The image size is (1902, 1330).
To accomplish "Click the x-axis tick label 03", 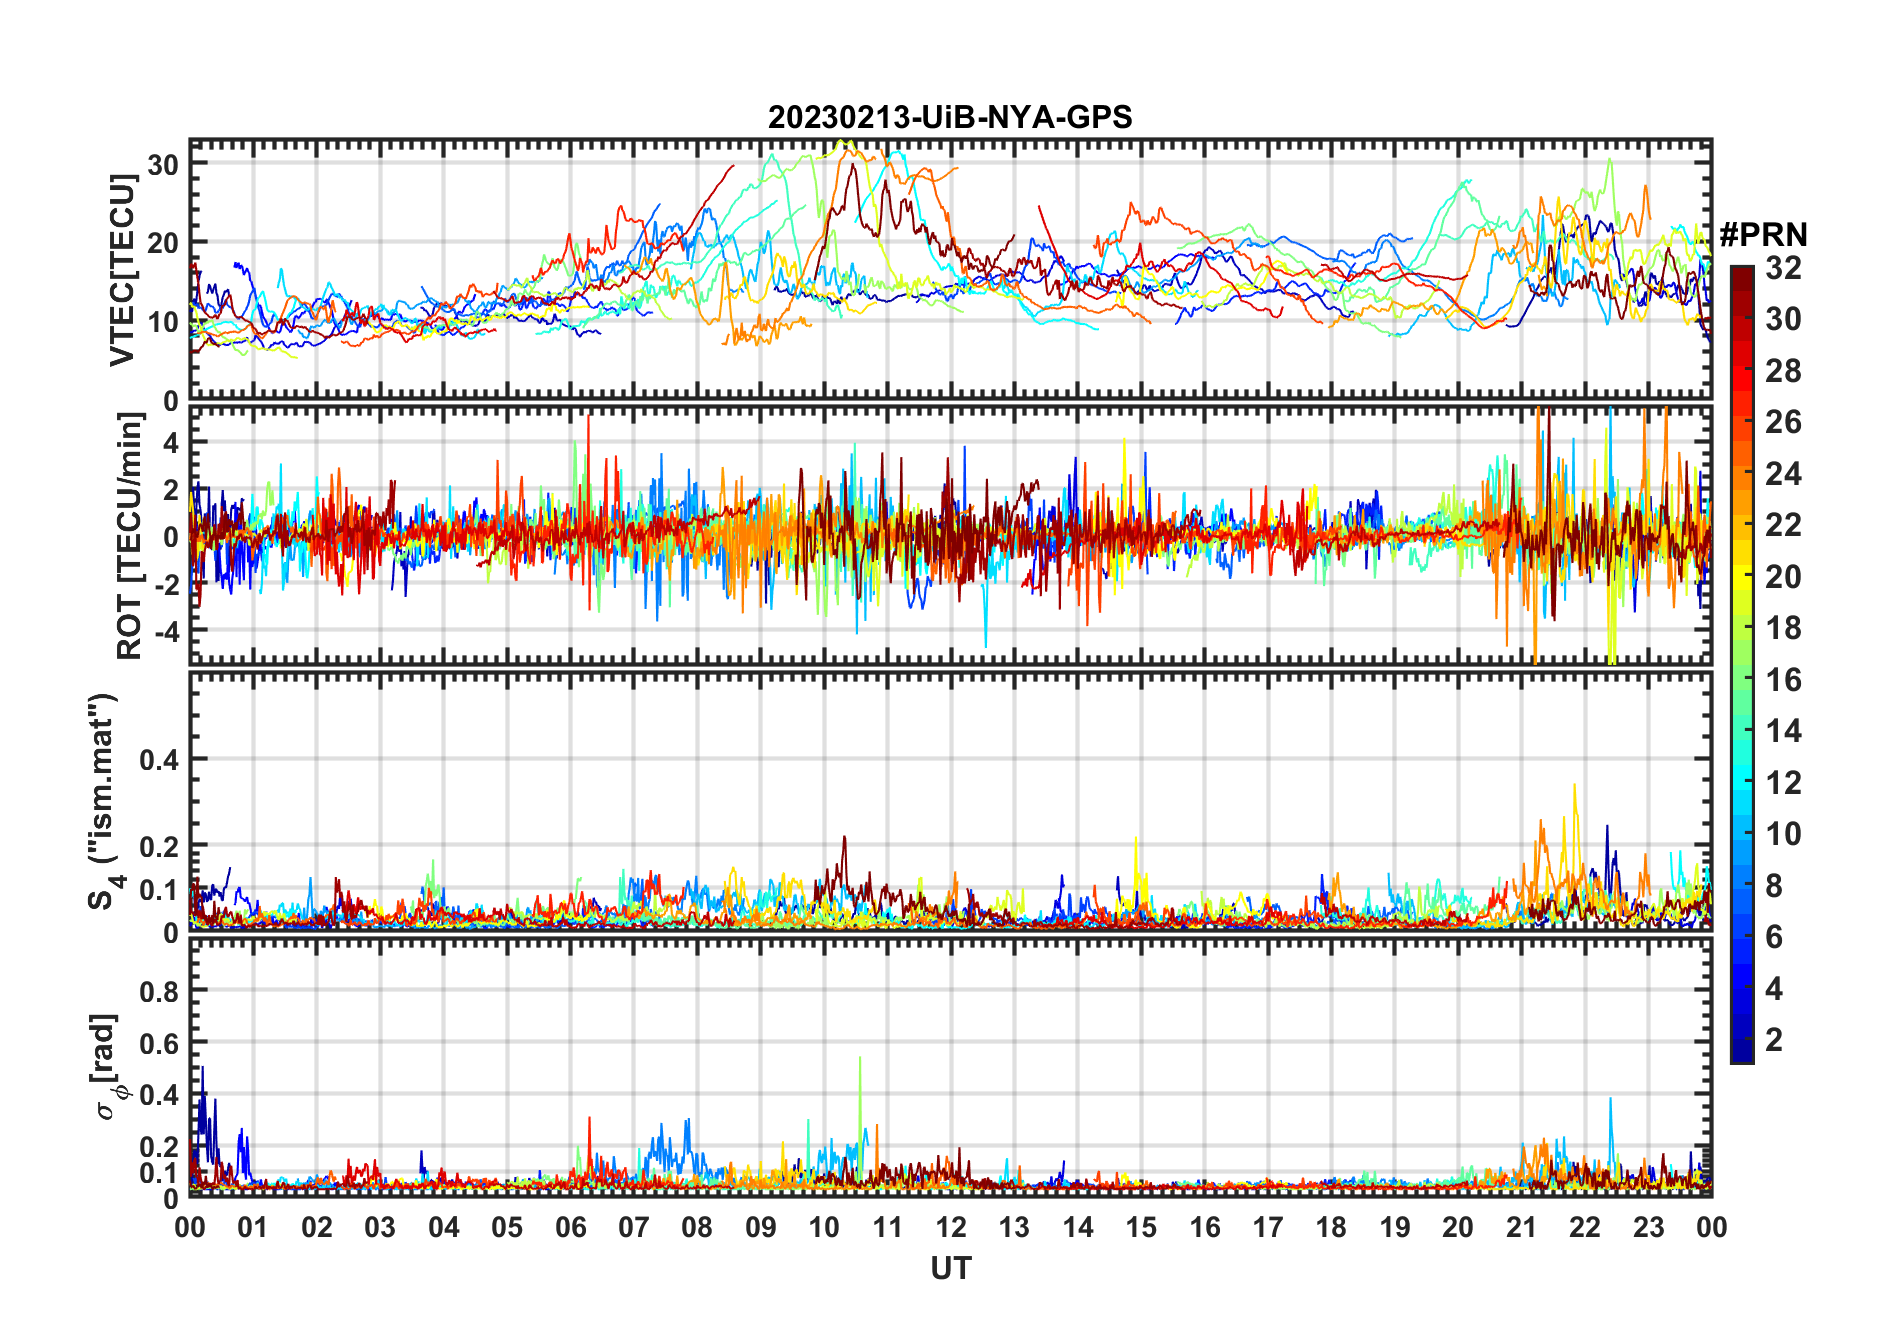I will coord(380,1227).
